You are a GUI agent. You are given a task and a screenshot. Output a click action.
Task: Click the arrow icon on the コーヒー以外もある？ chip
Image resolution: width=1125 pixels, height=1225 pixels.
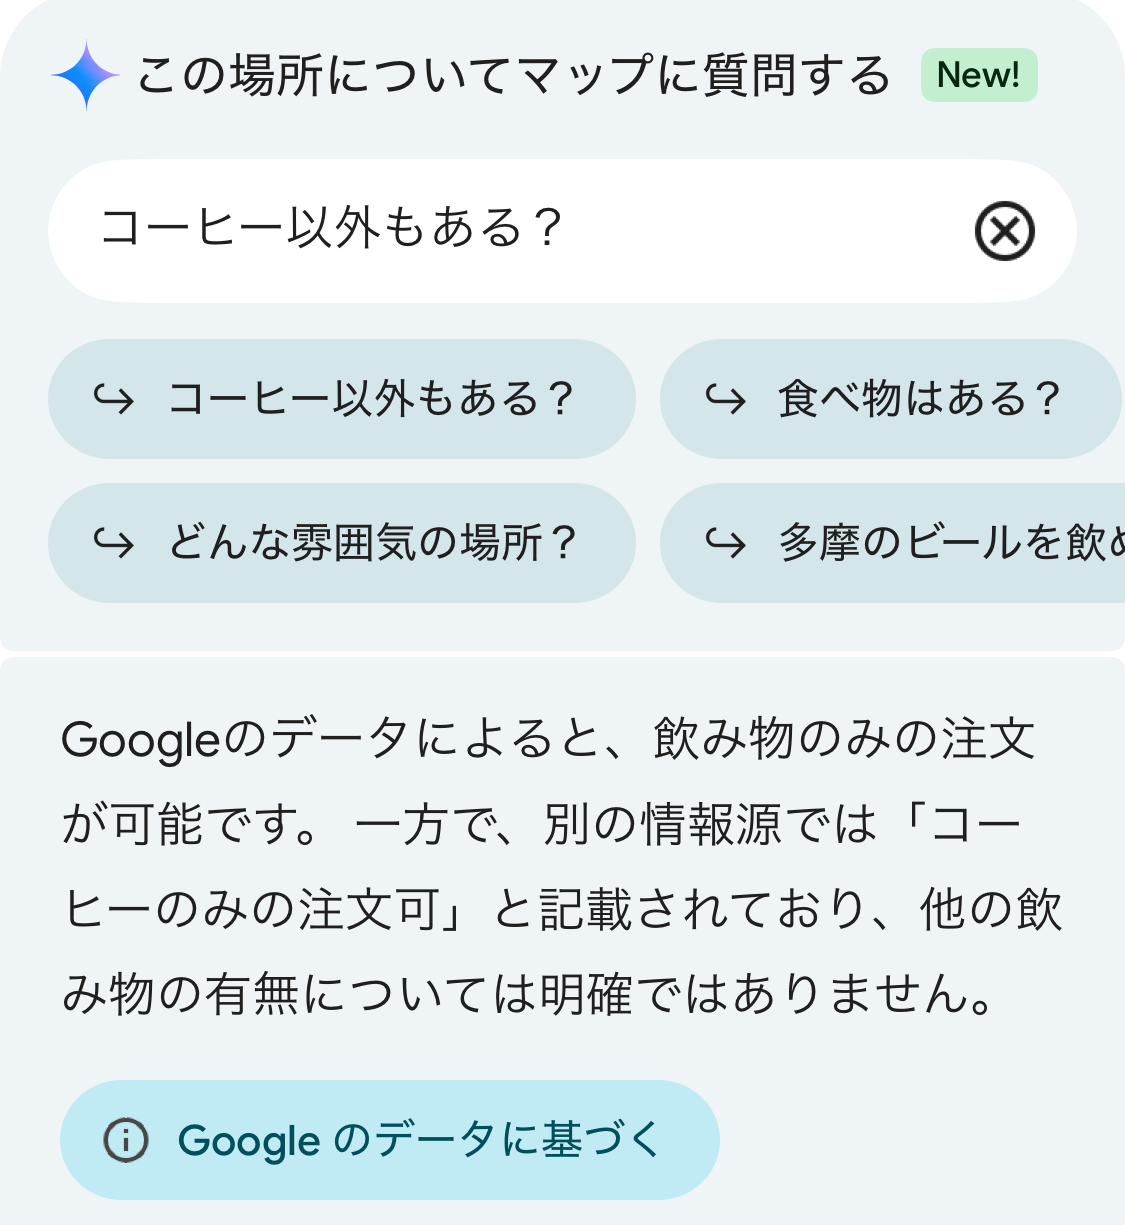113,399
